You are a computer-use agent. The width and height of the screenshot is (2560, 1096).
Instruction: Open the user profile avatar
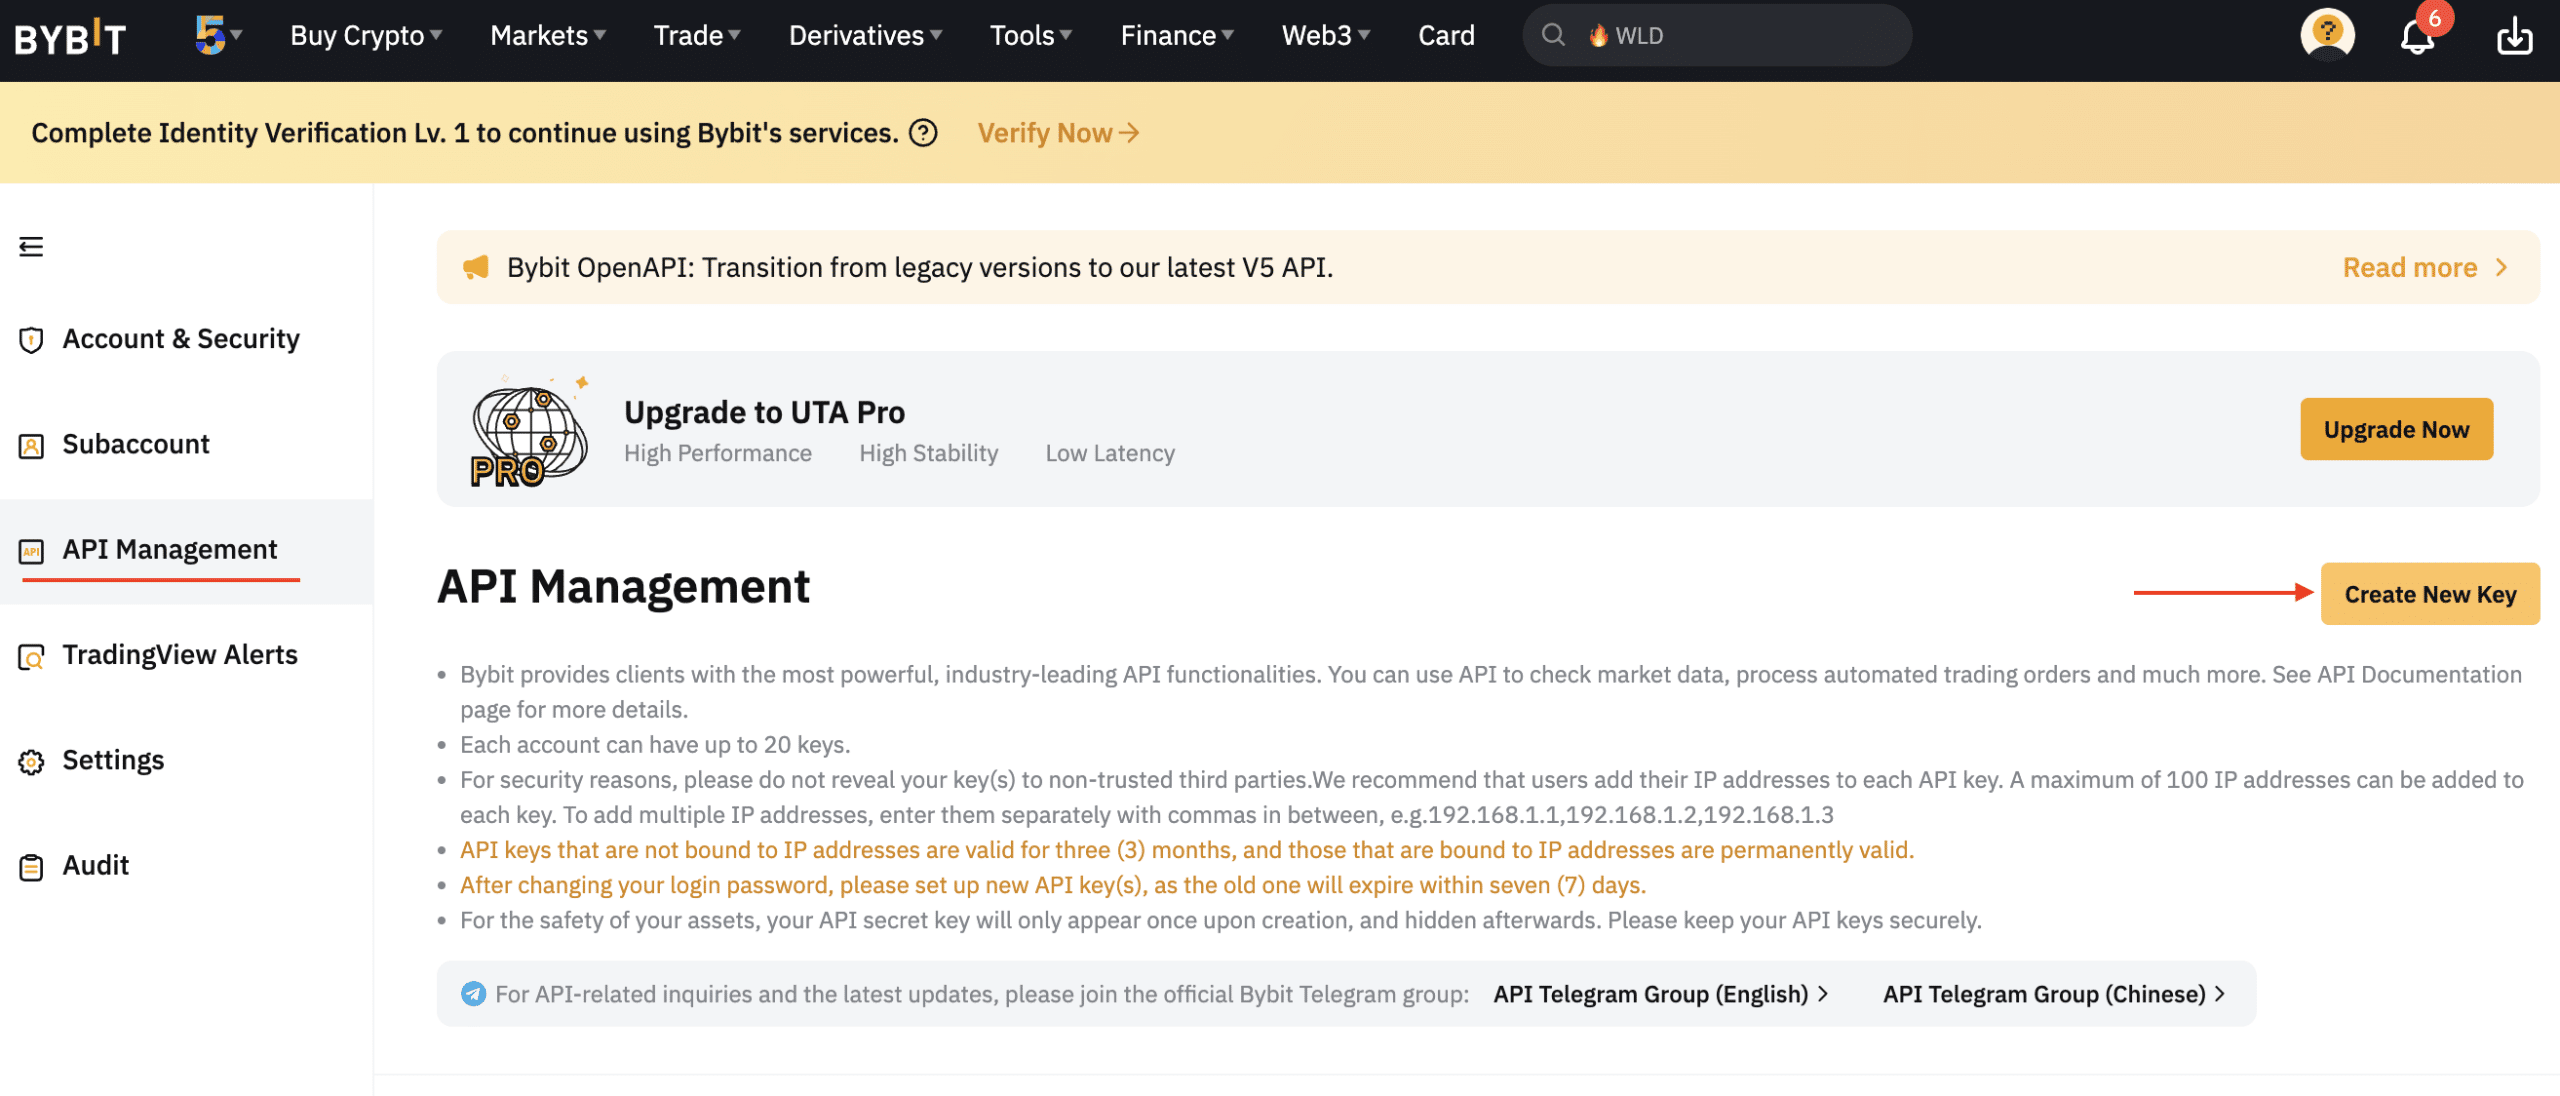point(2328,35)
